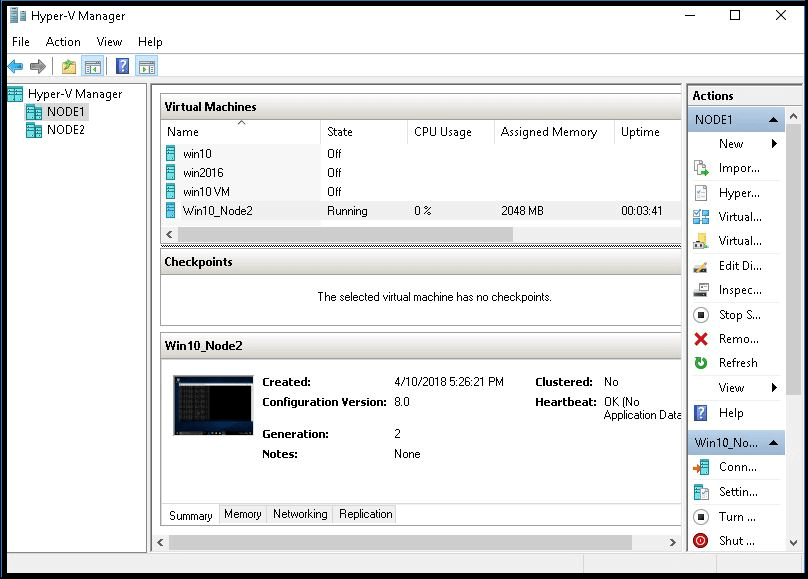The image size is (808, 579).
Task: Click the Stop S... action label
Action: (x=739, y=315)
